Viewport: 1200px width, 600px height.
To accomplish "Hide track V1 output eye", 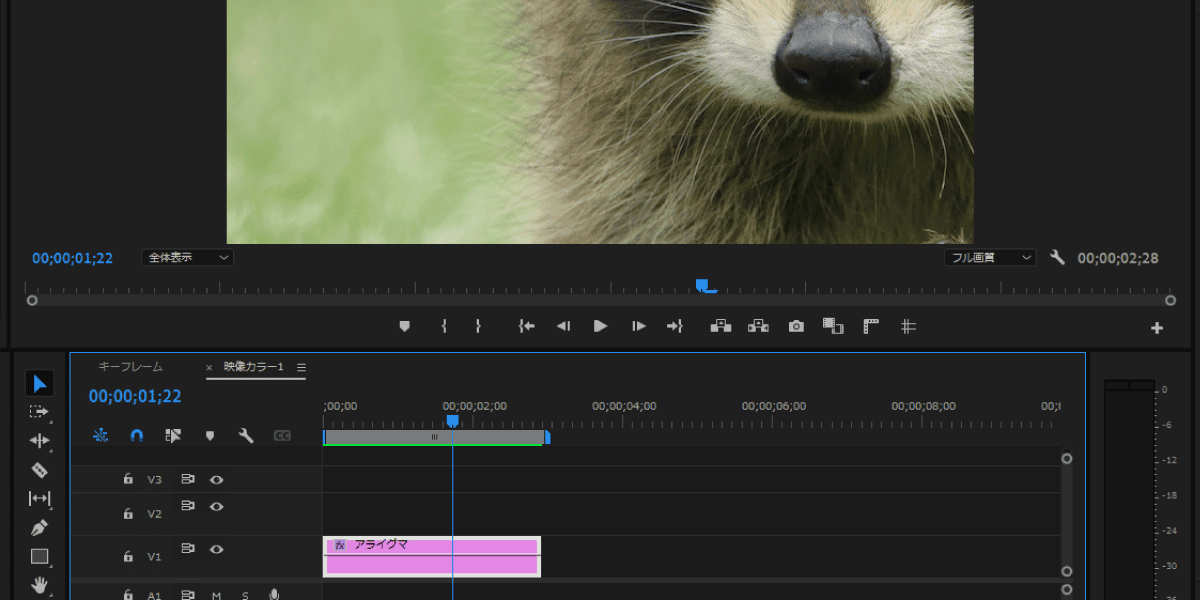I will coord(216,549).
